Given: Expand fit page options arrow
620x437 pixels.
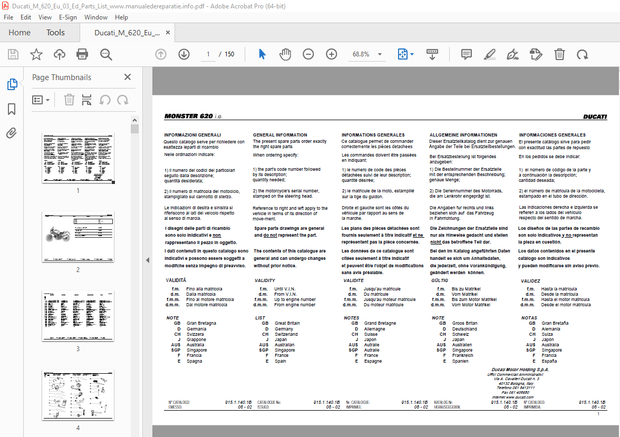Looking at the screenshot, I should pyautogui.click(x=412, y=54).
